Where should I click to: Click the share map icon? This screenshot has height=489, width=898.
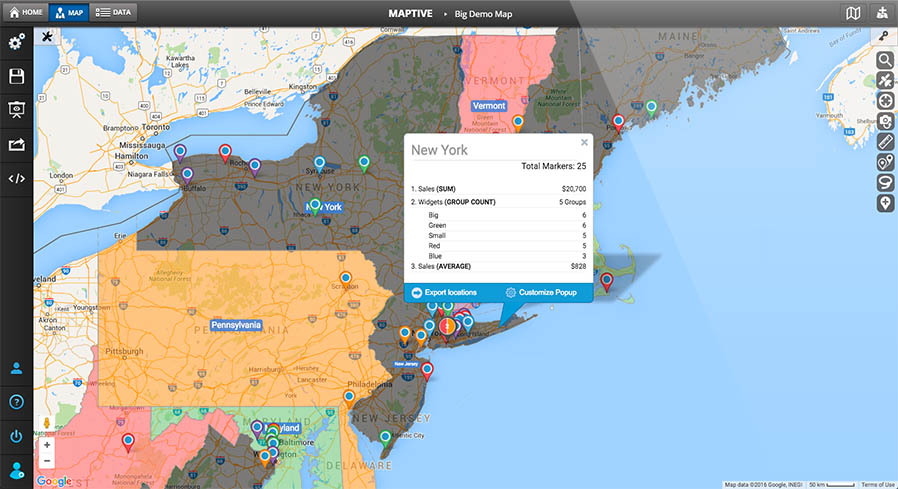tap(16, 144)
